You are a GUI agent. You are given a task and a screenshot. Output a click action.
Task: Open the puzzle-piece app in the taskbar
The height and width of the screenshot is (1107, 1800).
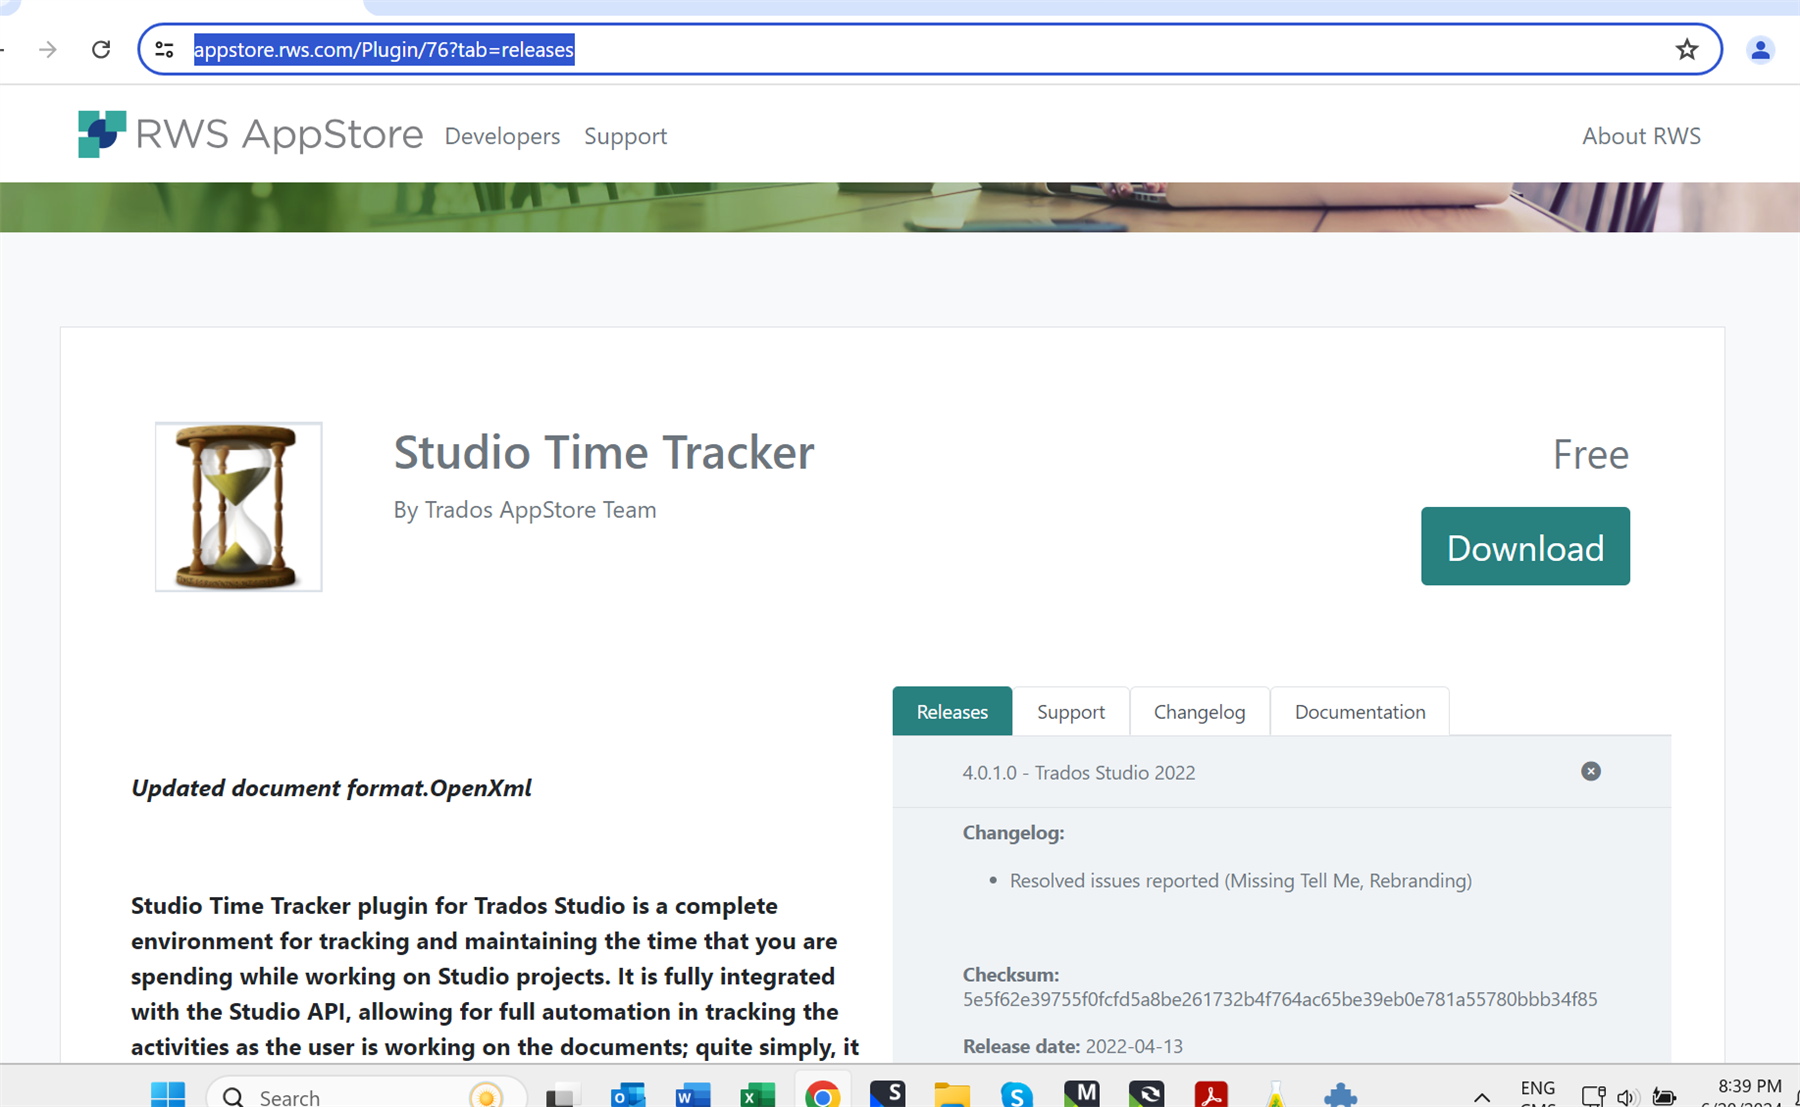click(1340, 1096)
